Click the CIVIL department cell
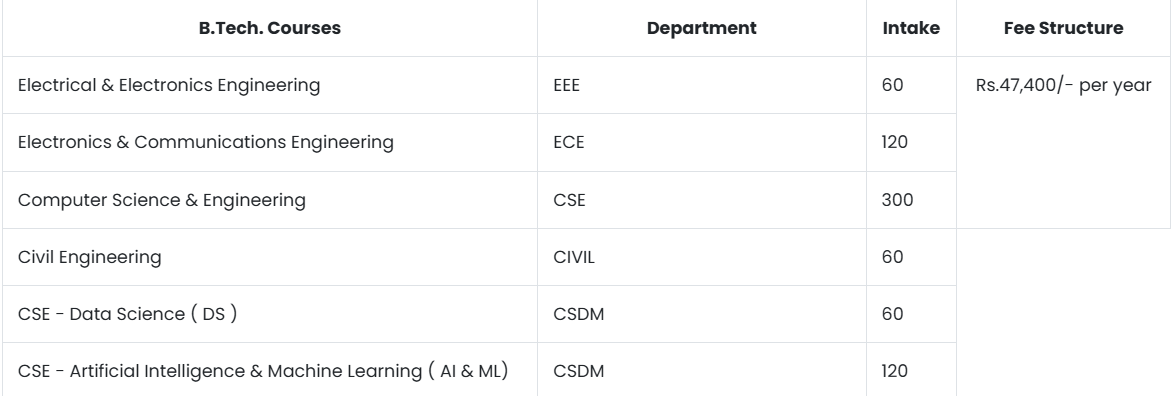Screen dimensions: 1172x396 tap(702, 257)
